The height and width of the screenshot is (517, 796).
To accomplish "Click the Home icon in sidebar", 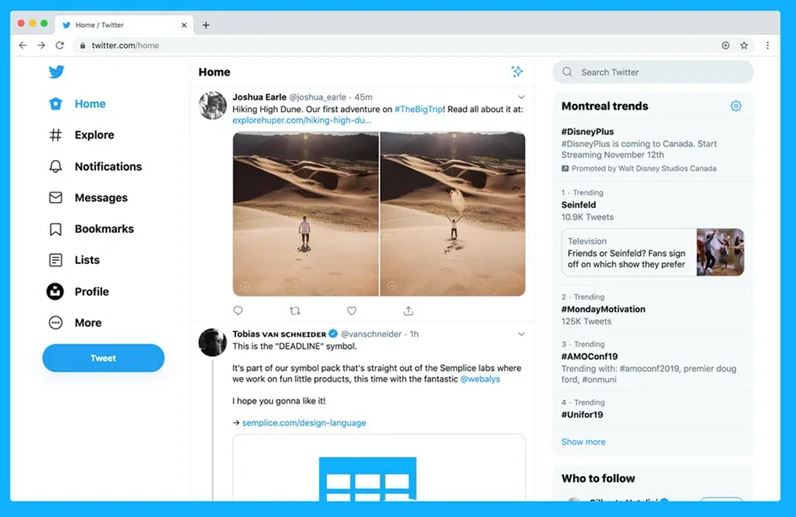I will [55, 104].
